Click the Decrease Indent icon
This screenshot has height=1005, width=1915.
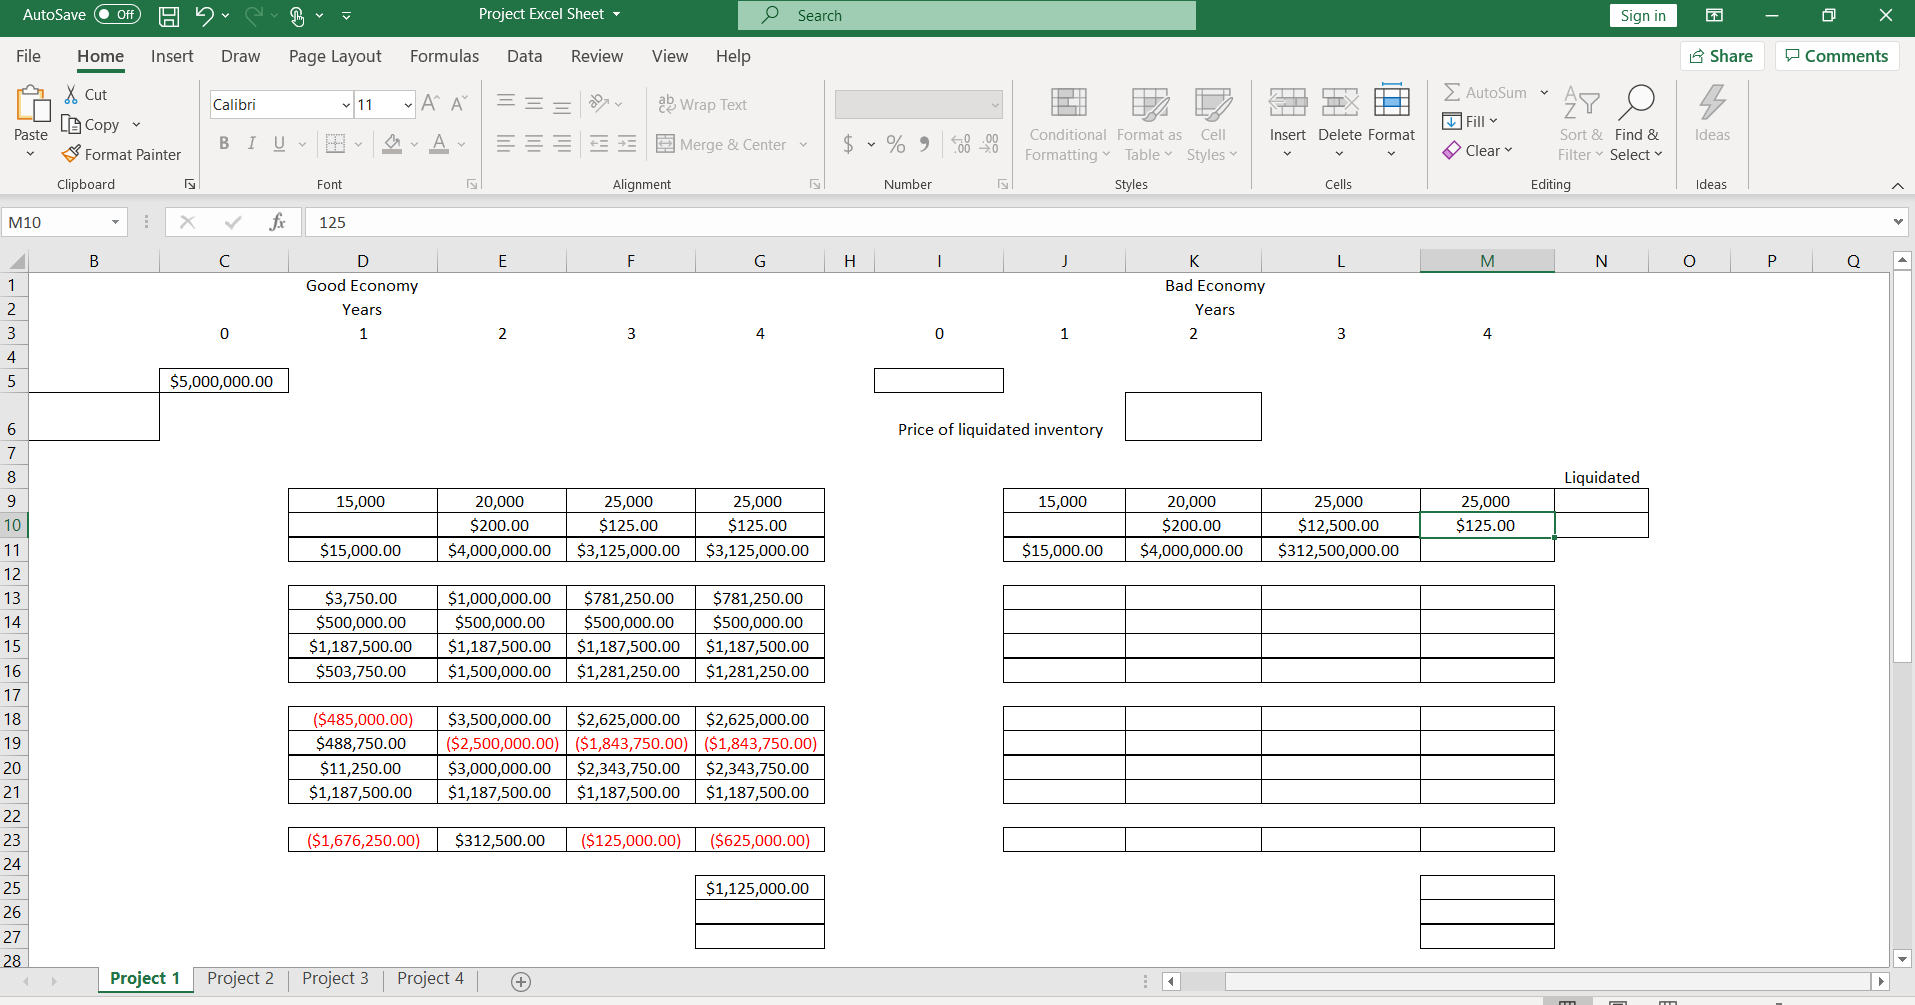click(x=599, y=144)
